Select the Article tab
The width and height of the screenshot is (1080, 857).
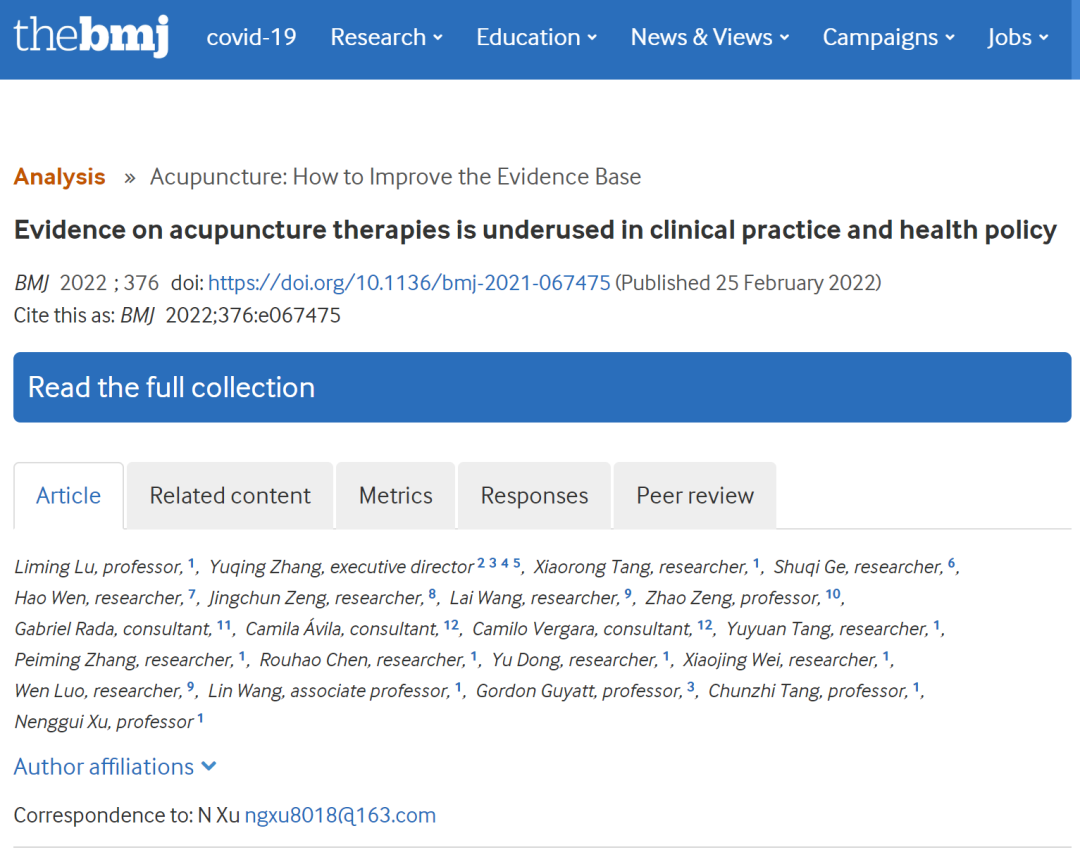pyautogui.click(x=68, y=496)
